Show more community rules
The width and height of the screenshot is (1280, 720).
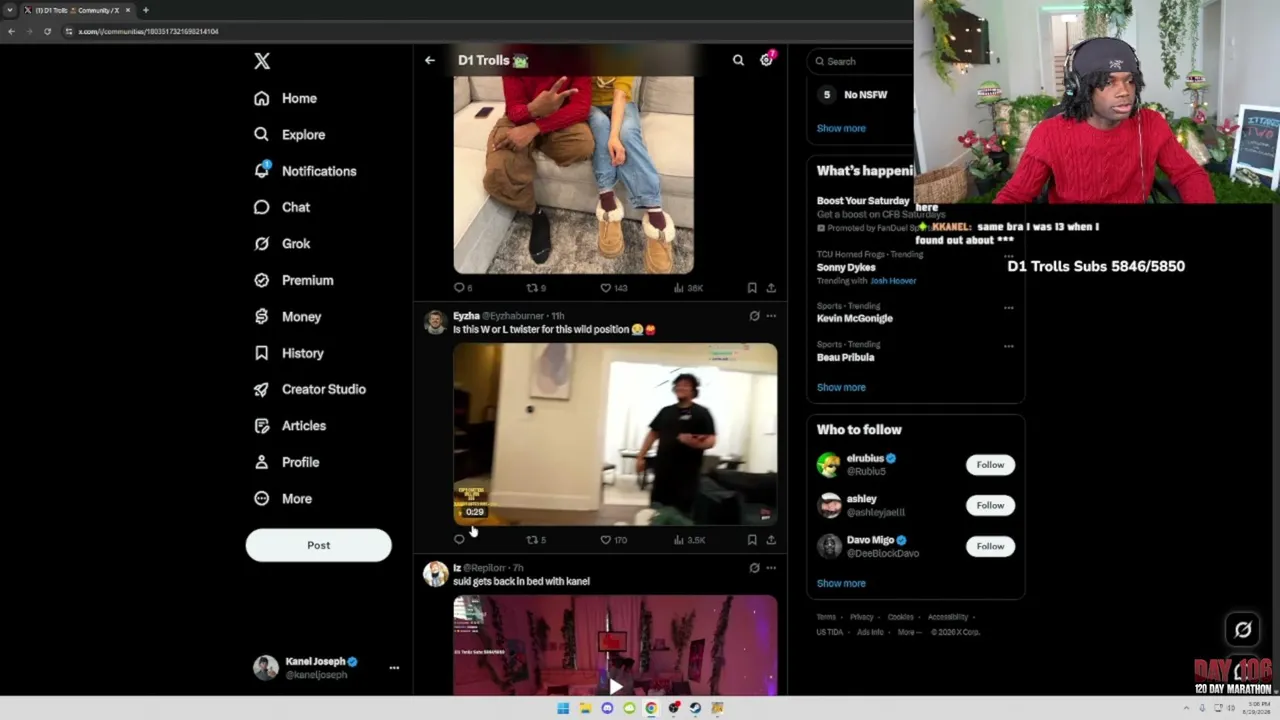click(841, 128)
